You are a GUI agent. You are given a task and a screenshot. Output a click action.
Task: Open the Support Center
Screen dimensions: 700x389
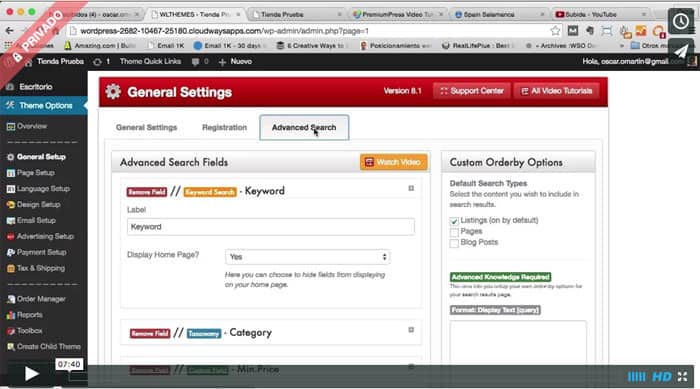pos(472,91)
